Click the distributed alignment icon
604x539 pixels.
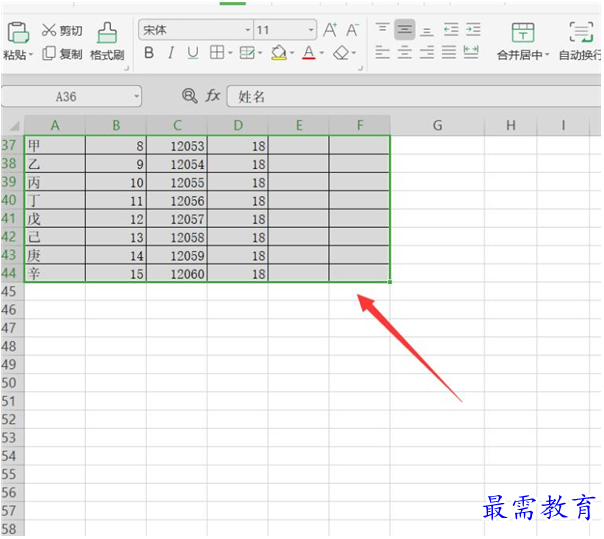471,52
